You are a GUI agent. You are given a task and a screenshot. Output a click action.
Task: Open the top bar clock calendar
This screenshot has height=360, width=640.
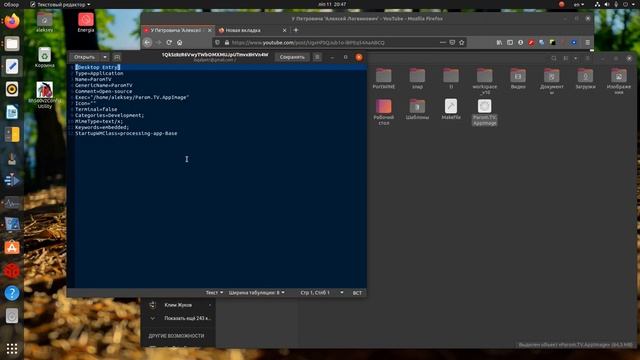click(332, 4)
